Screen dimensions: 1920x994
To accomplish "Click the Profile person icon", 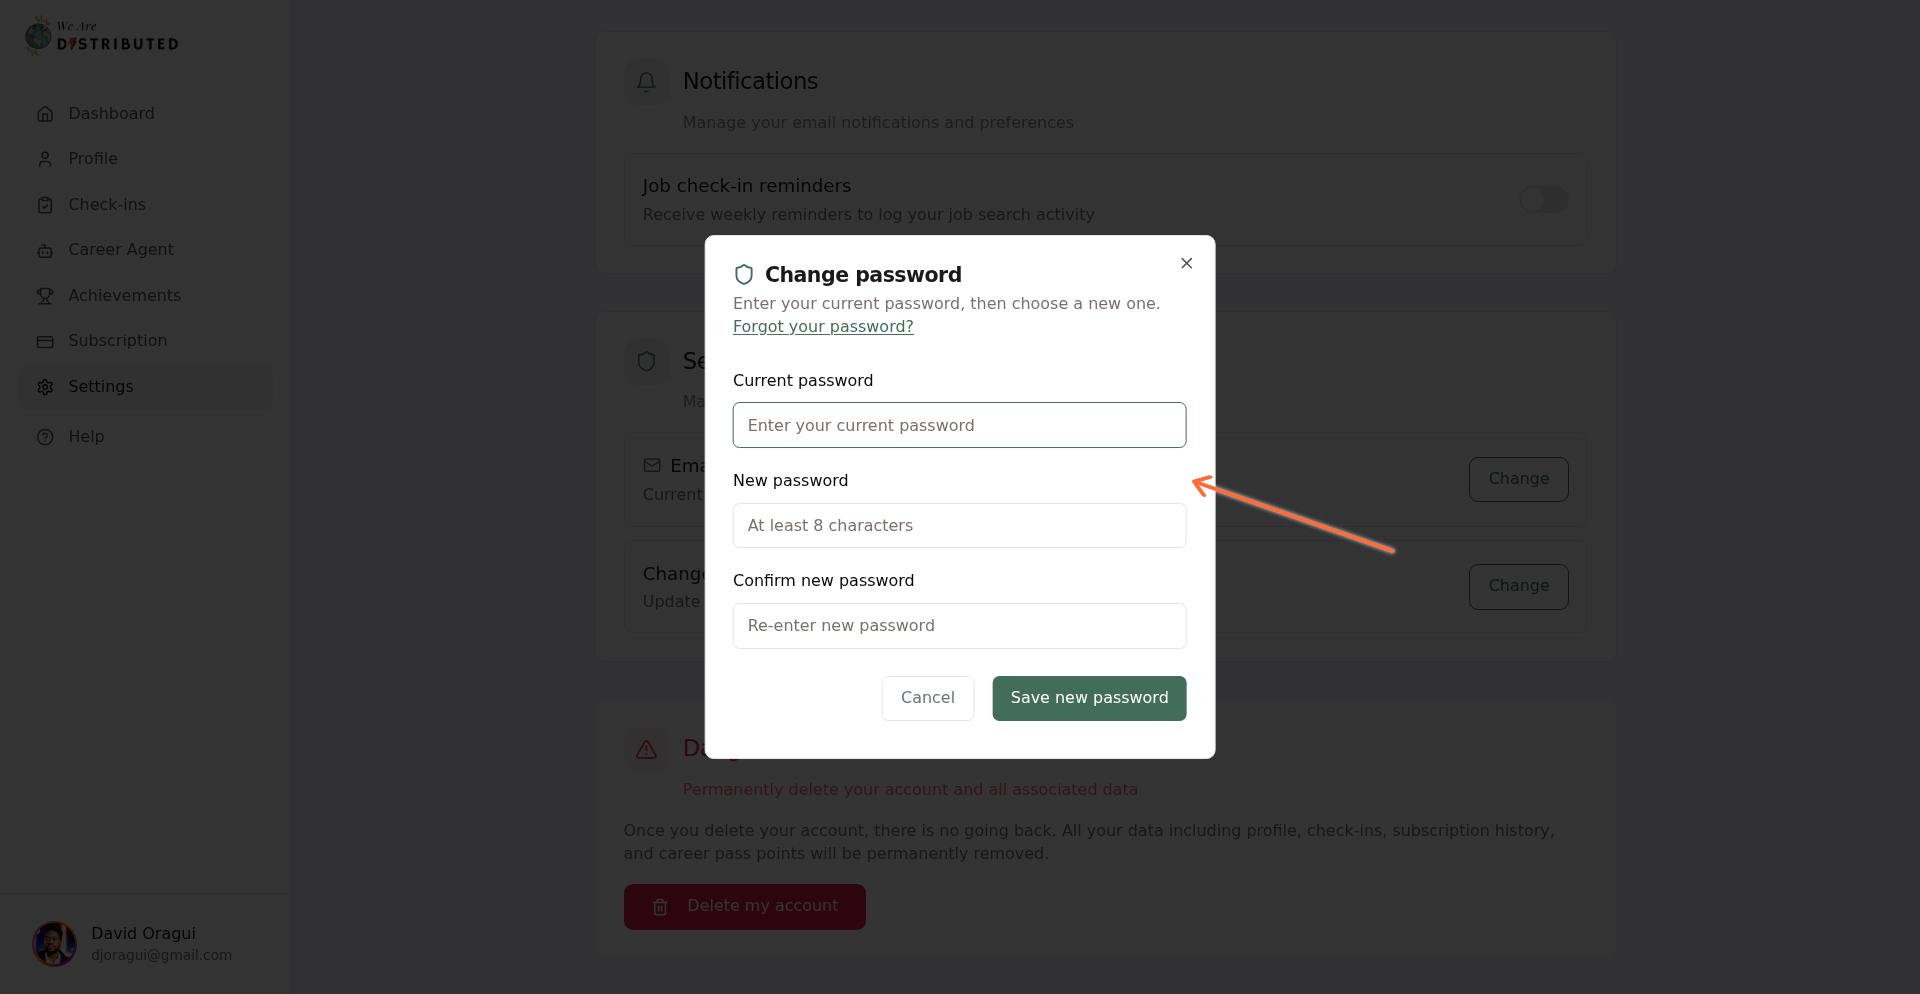I will (45, 159).
